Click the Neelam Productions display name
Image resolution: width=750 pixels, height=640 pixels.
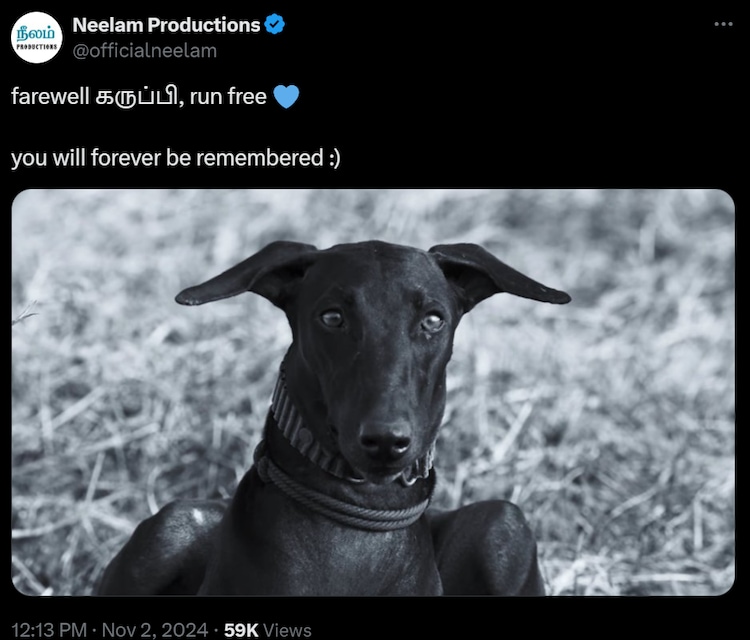point(166,25)
